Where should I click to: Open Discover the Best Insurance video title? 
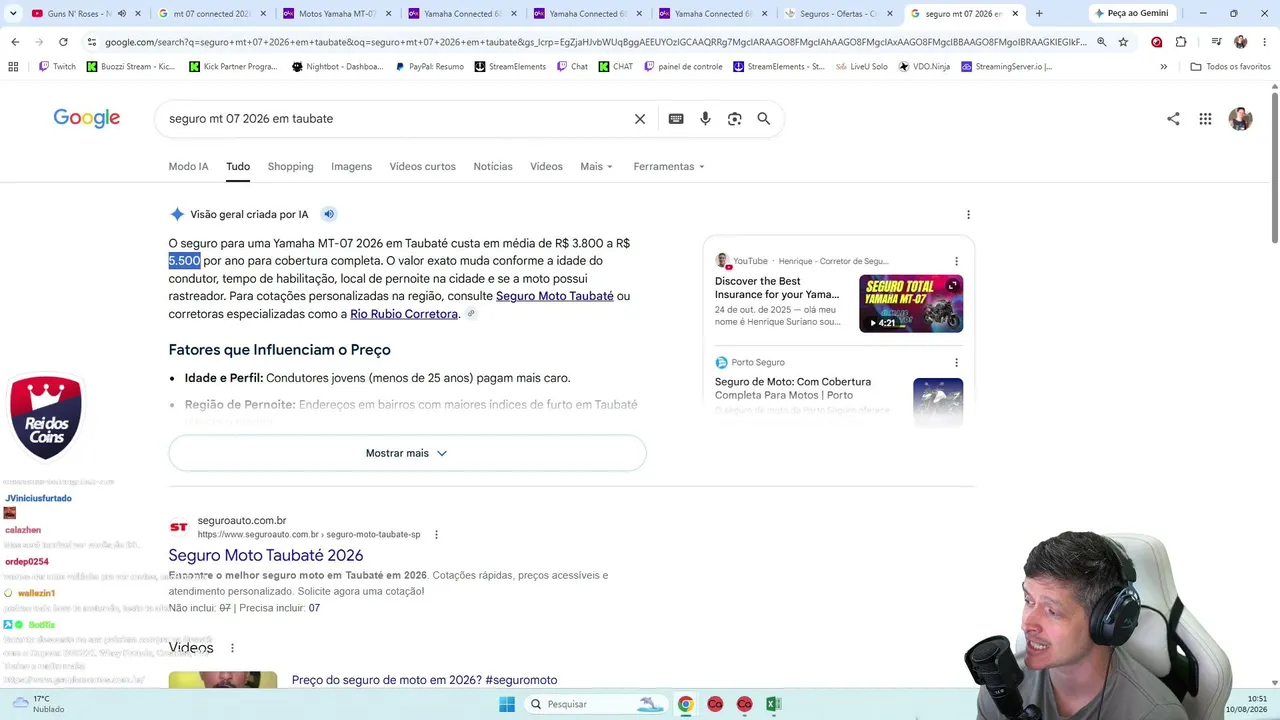(x=777, y=288)
